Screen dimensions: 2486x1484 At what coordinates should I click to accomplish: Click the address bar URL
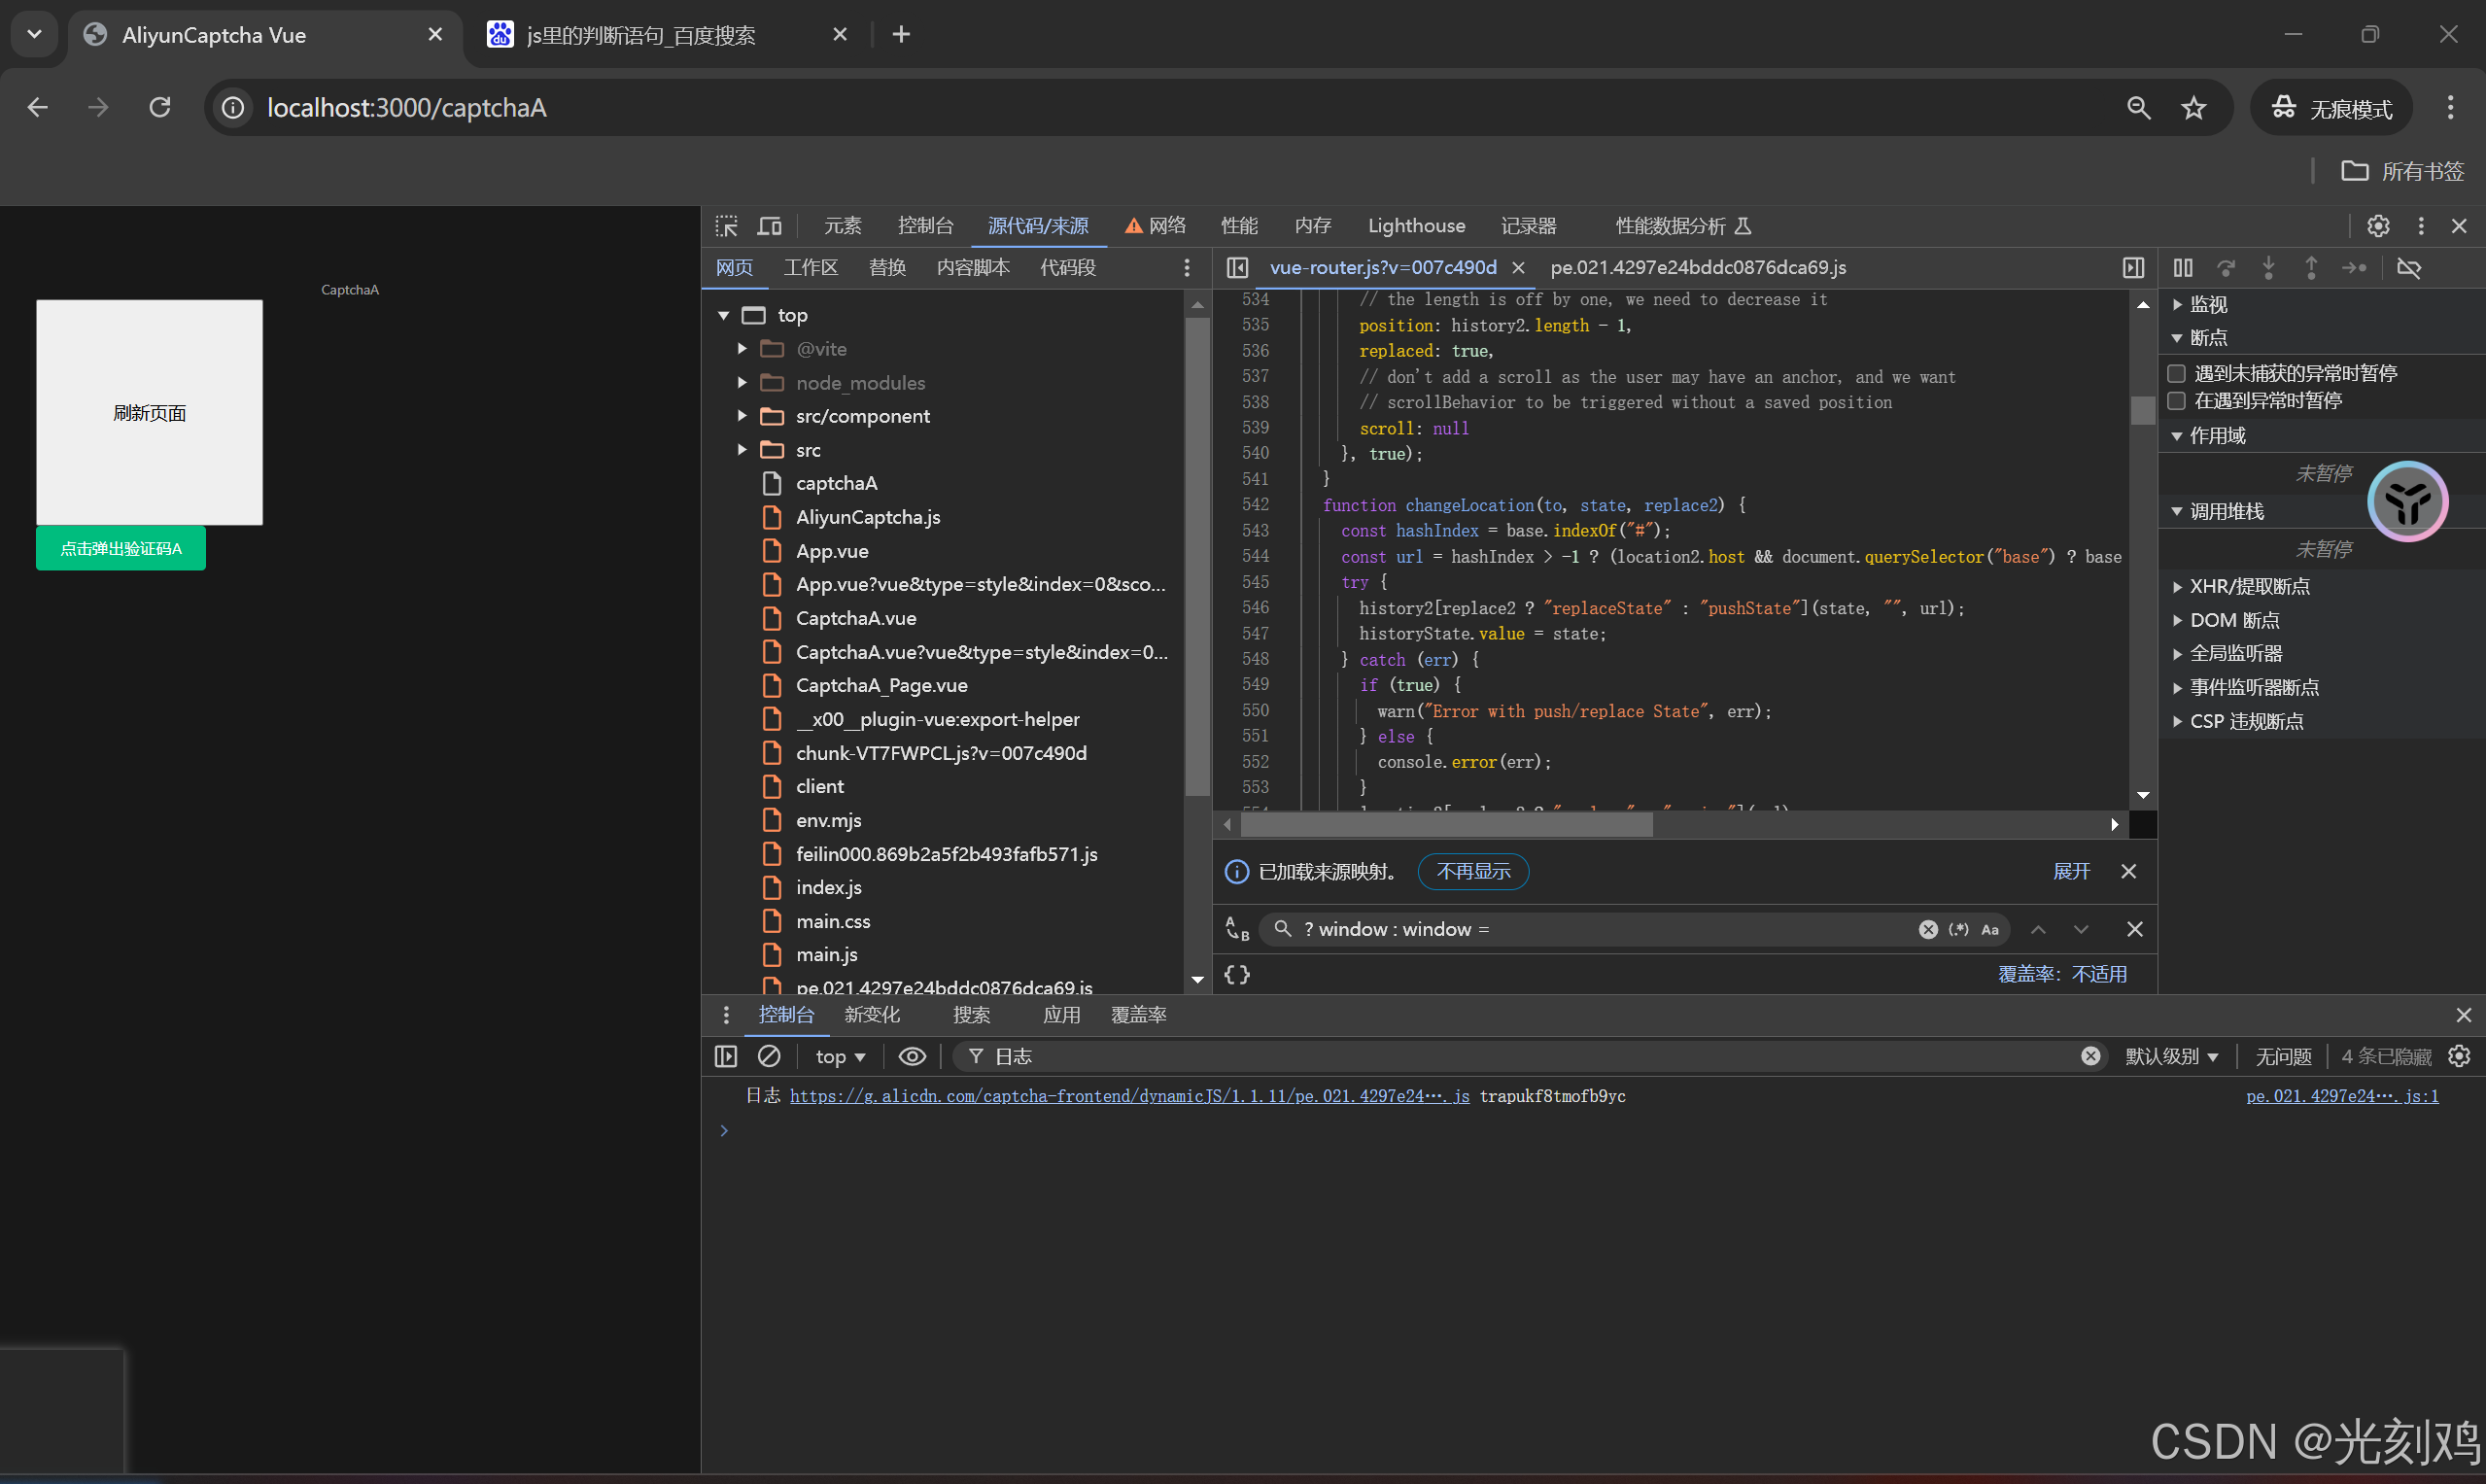pos(407,108)
